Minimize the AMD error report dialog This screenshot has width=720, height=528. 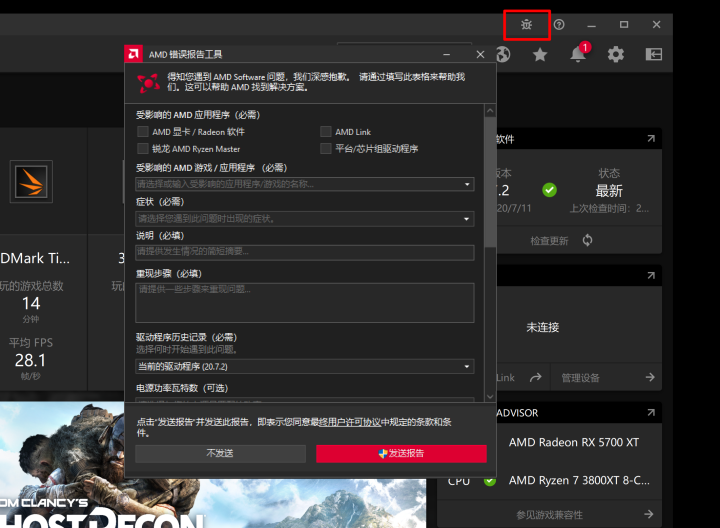coord(446,55)
